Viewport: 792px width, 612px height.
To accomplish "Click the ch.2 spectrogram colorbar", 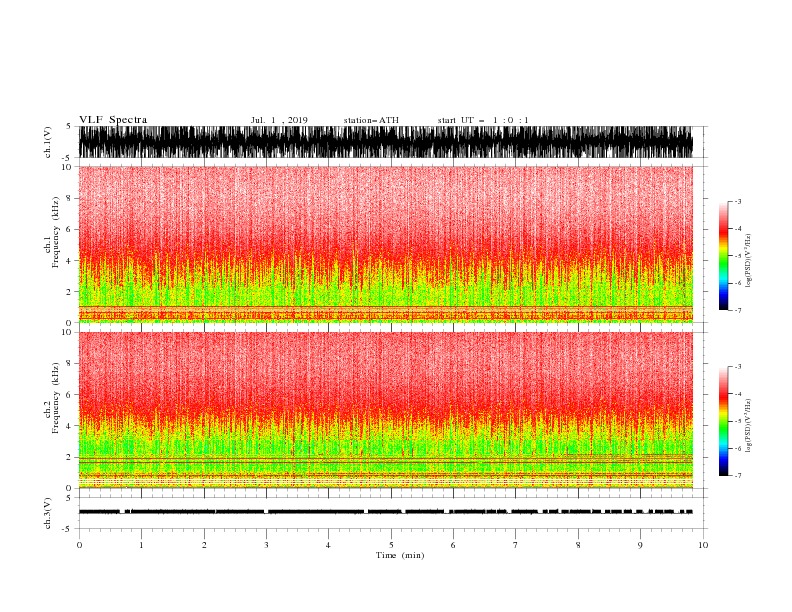I will 723,421.
